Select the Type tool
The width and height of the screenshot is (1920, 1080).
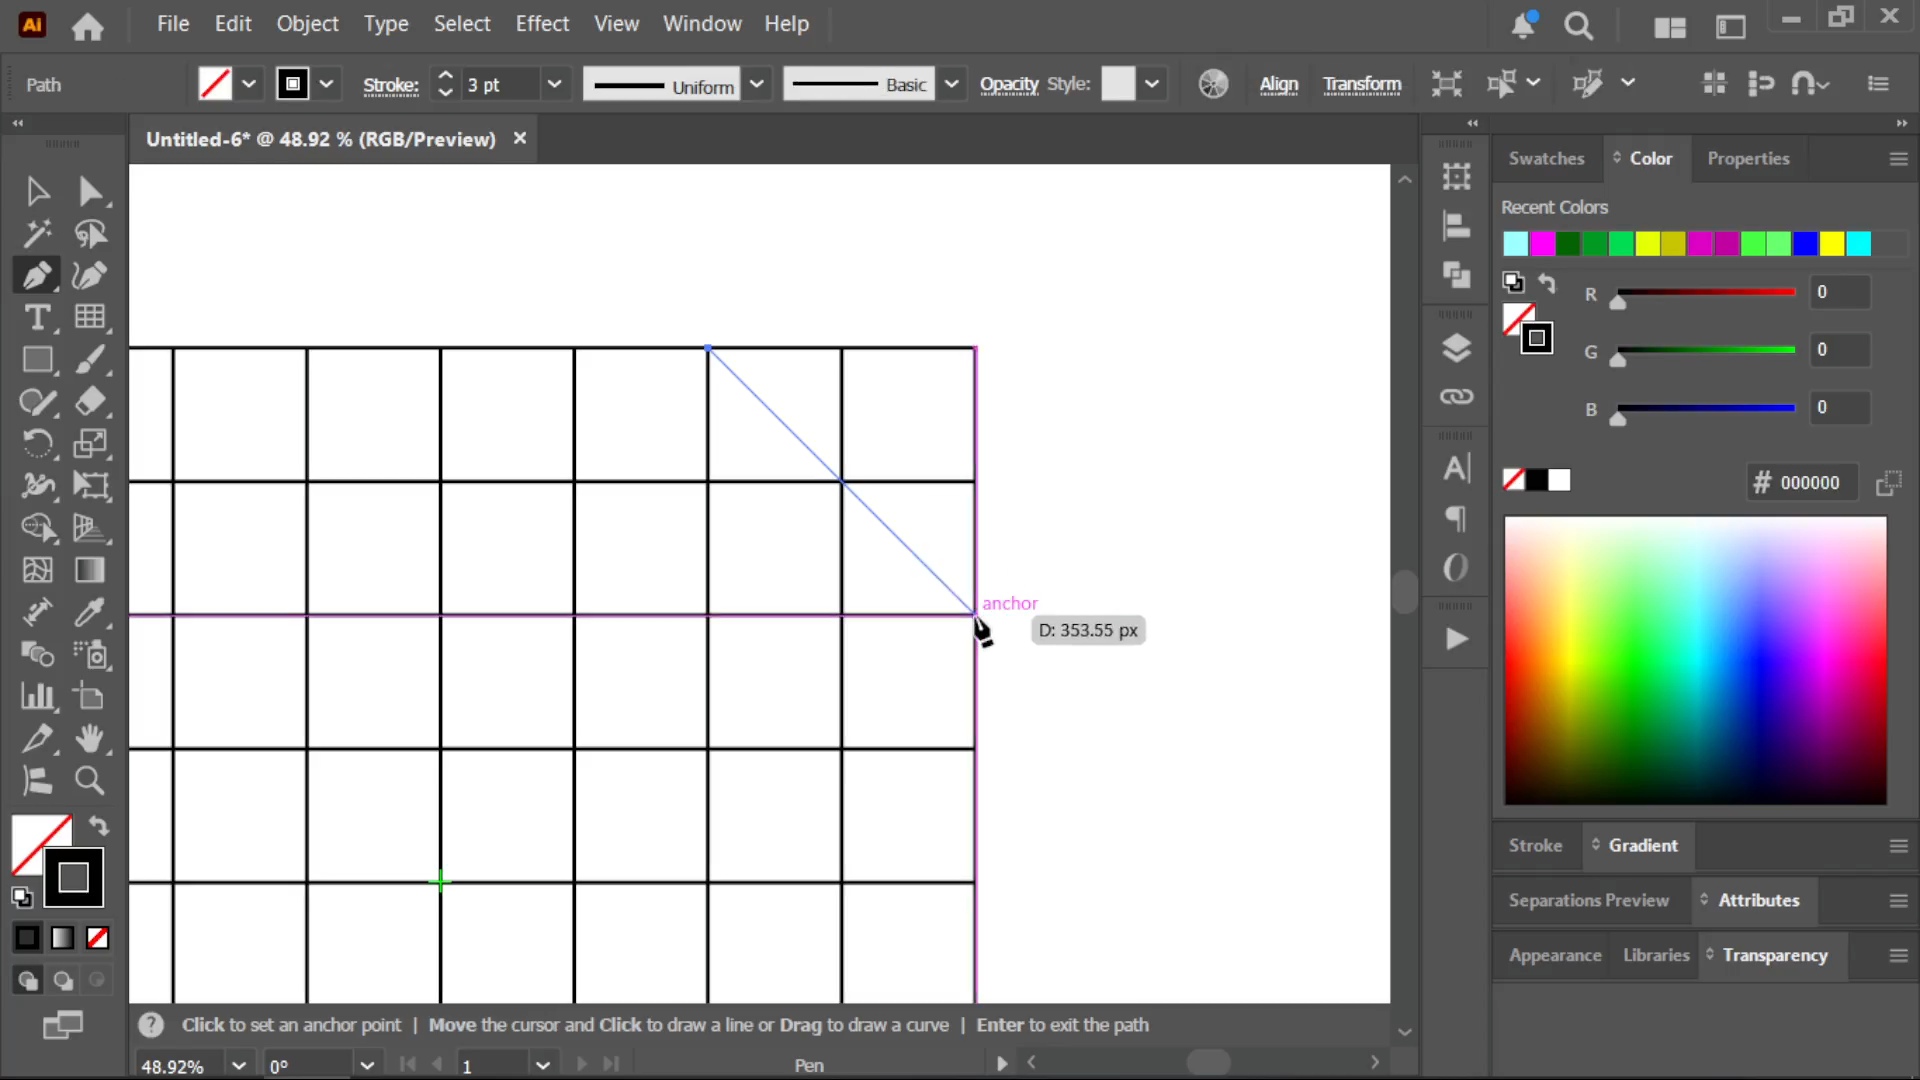click(x=37, y=318)
